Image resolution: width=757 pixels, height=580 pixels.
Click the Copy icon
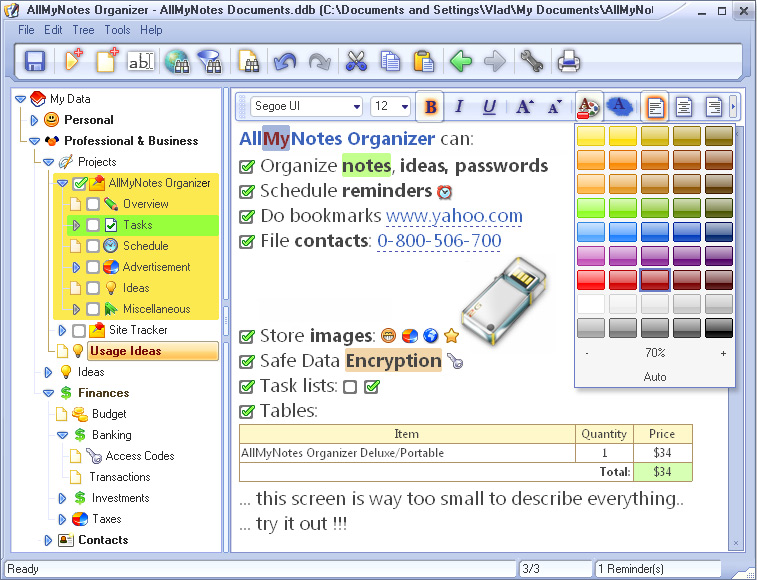click(390, 62)
